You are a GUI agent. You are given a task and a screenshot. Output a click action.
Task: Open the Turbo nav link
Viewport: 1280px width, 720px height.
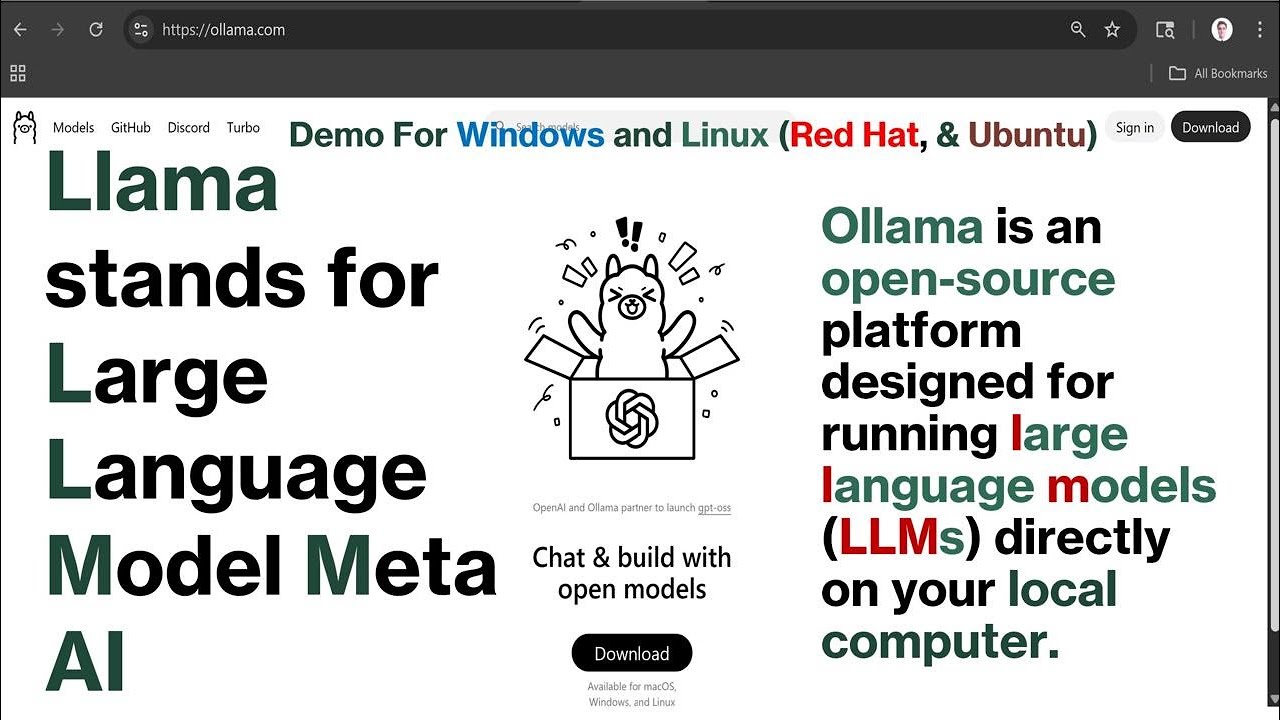pyautogui.click(x=243, y=127)
